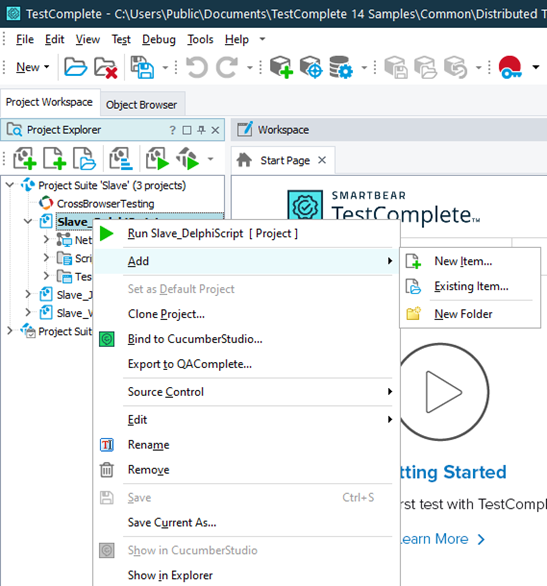Image resolution: width=547 pixels, height=586 pixels.
Task: Collapse Project Suite 'Slave' tree node
Action: (10, 185)
